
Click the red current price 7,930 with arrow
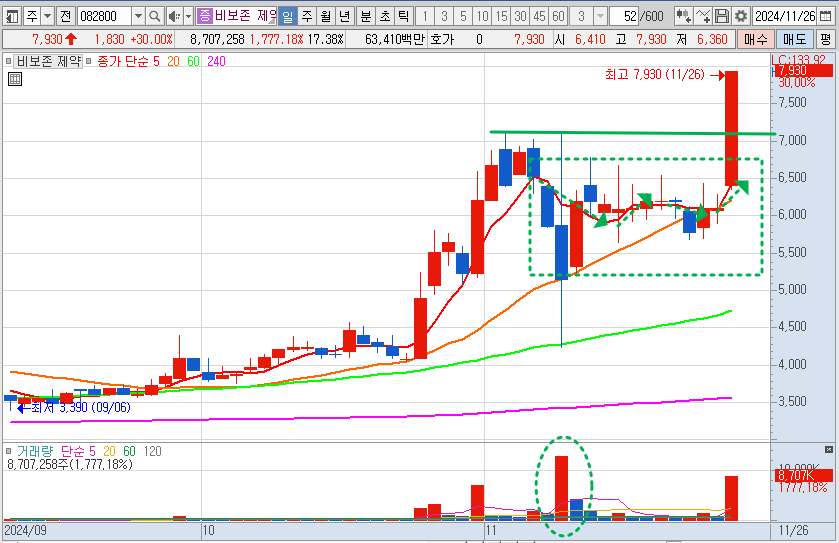[x=54, y=39]
